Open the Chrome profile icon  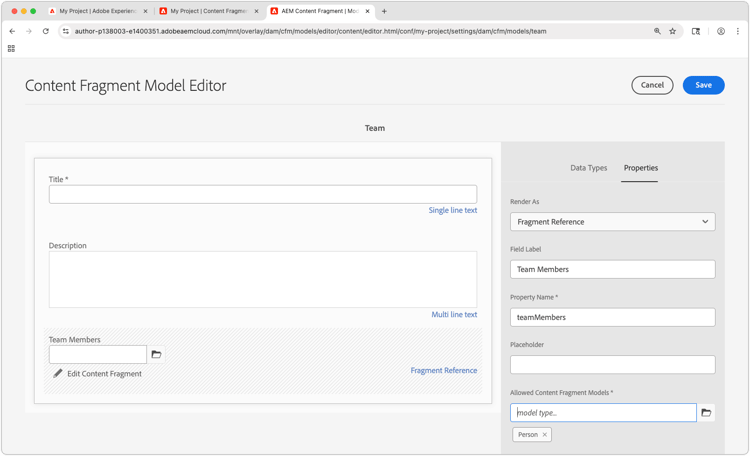click(720, 31)
